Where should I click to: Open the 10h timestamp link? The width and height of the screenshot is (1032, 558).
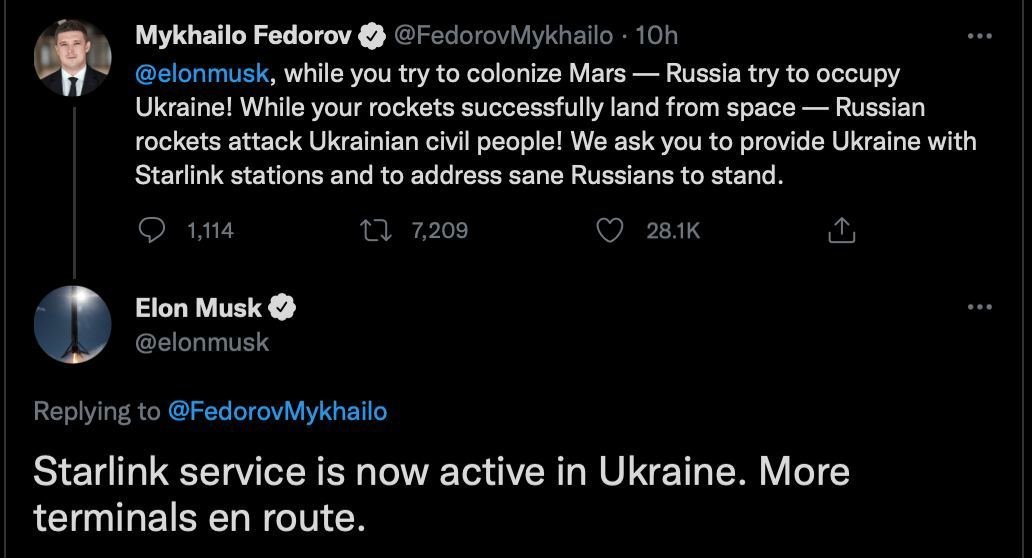[657, 36]
